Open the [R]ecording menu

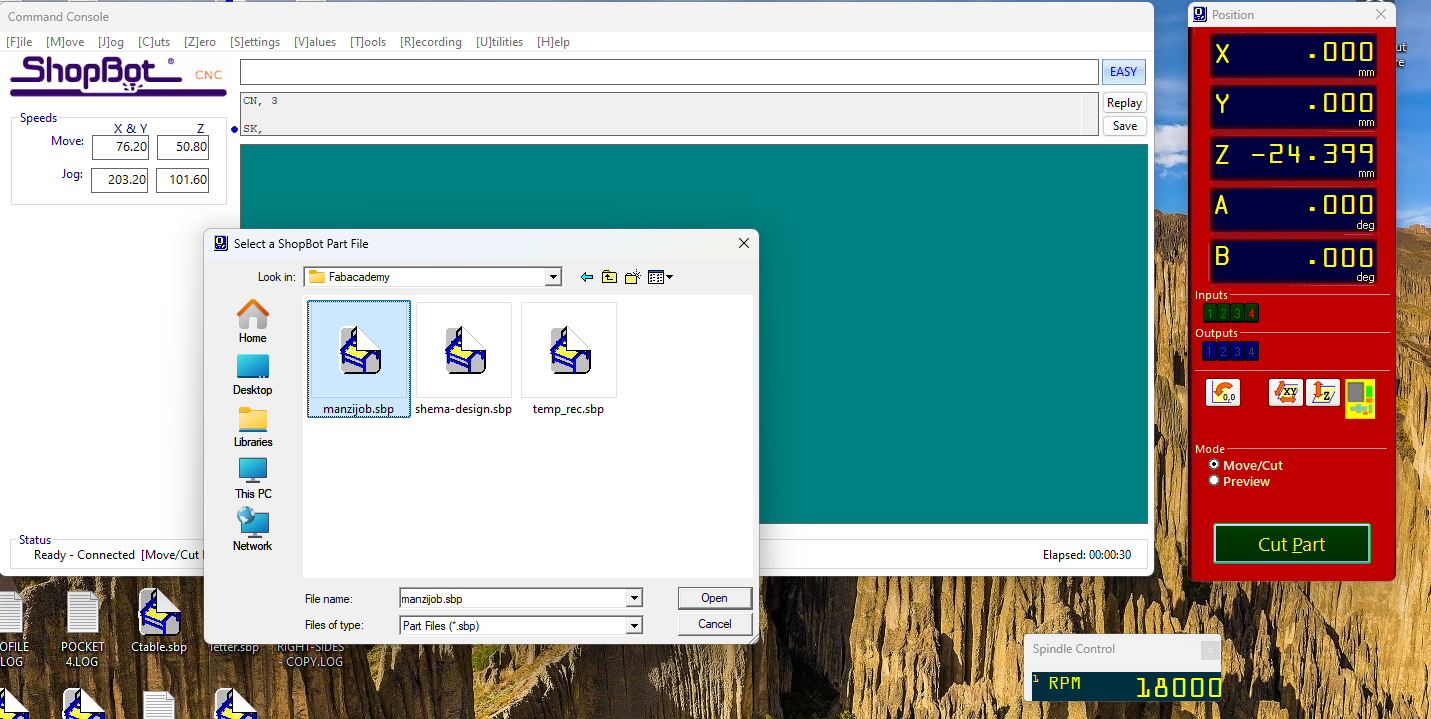[x=431, y=42]
